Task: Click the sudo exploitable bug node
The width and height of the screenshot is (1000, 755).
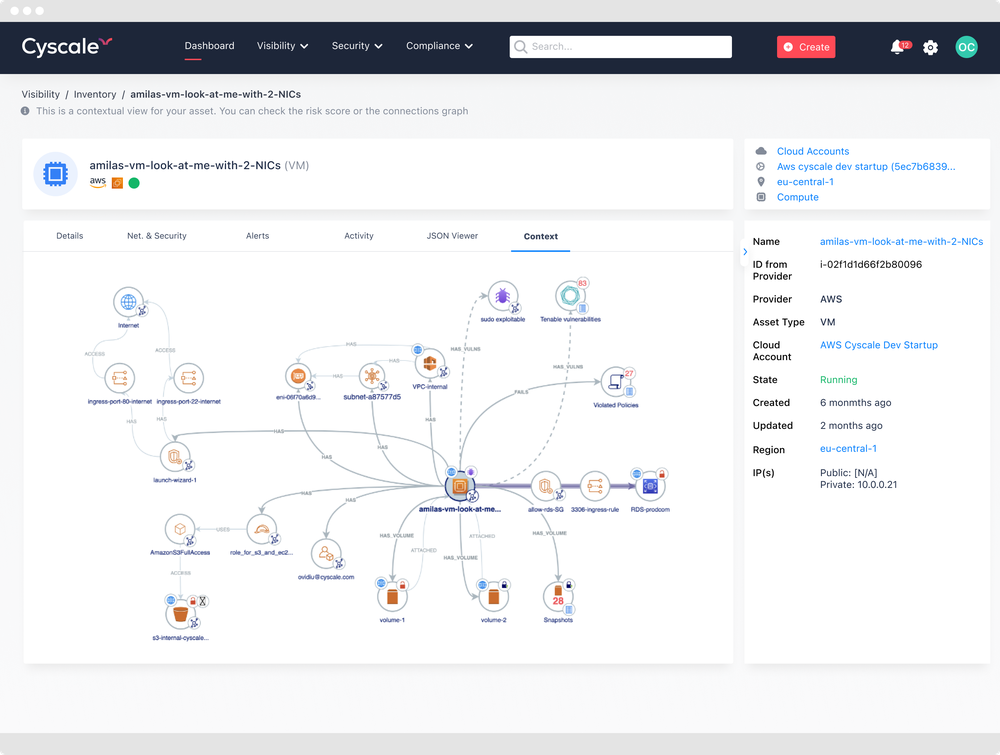Action: [x=503, y=296]
